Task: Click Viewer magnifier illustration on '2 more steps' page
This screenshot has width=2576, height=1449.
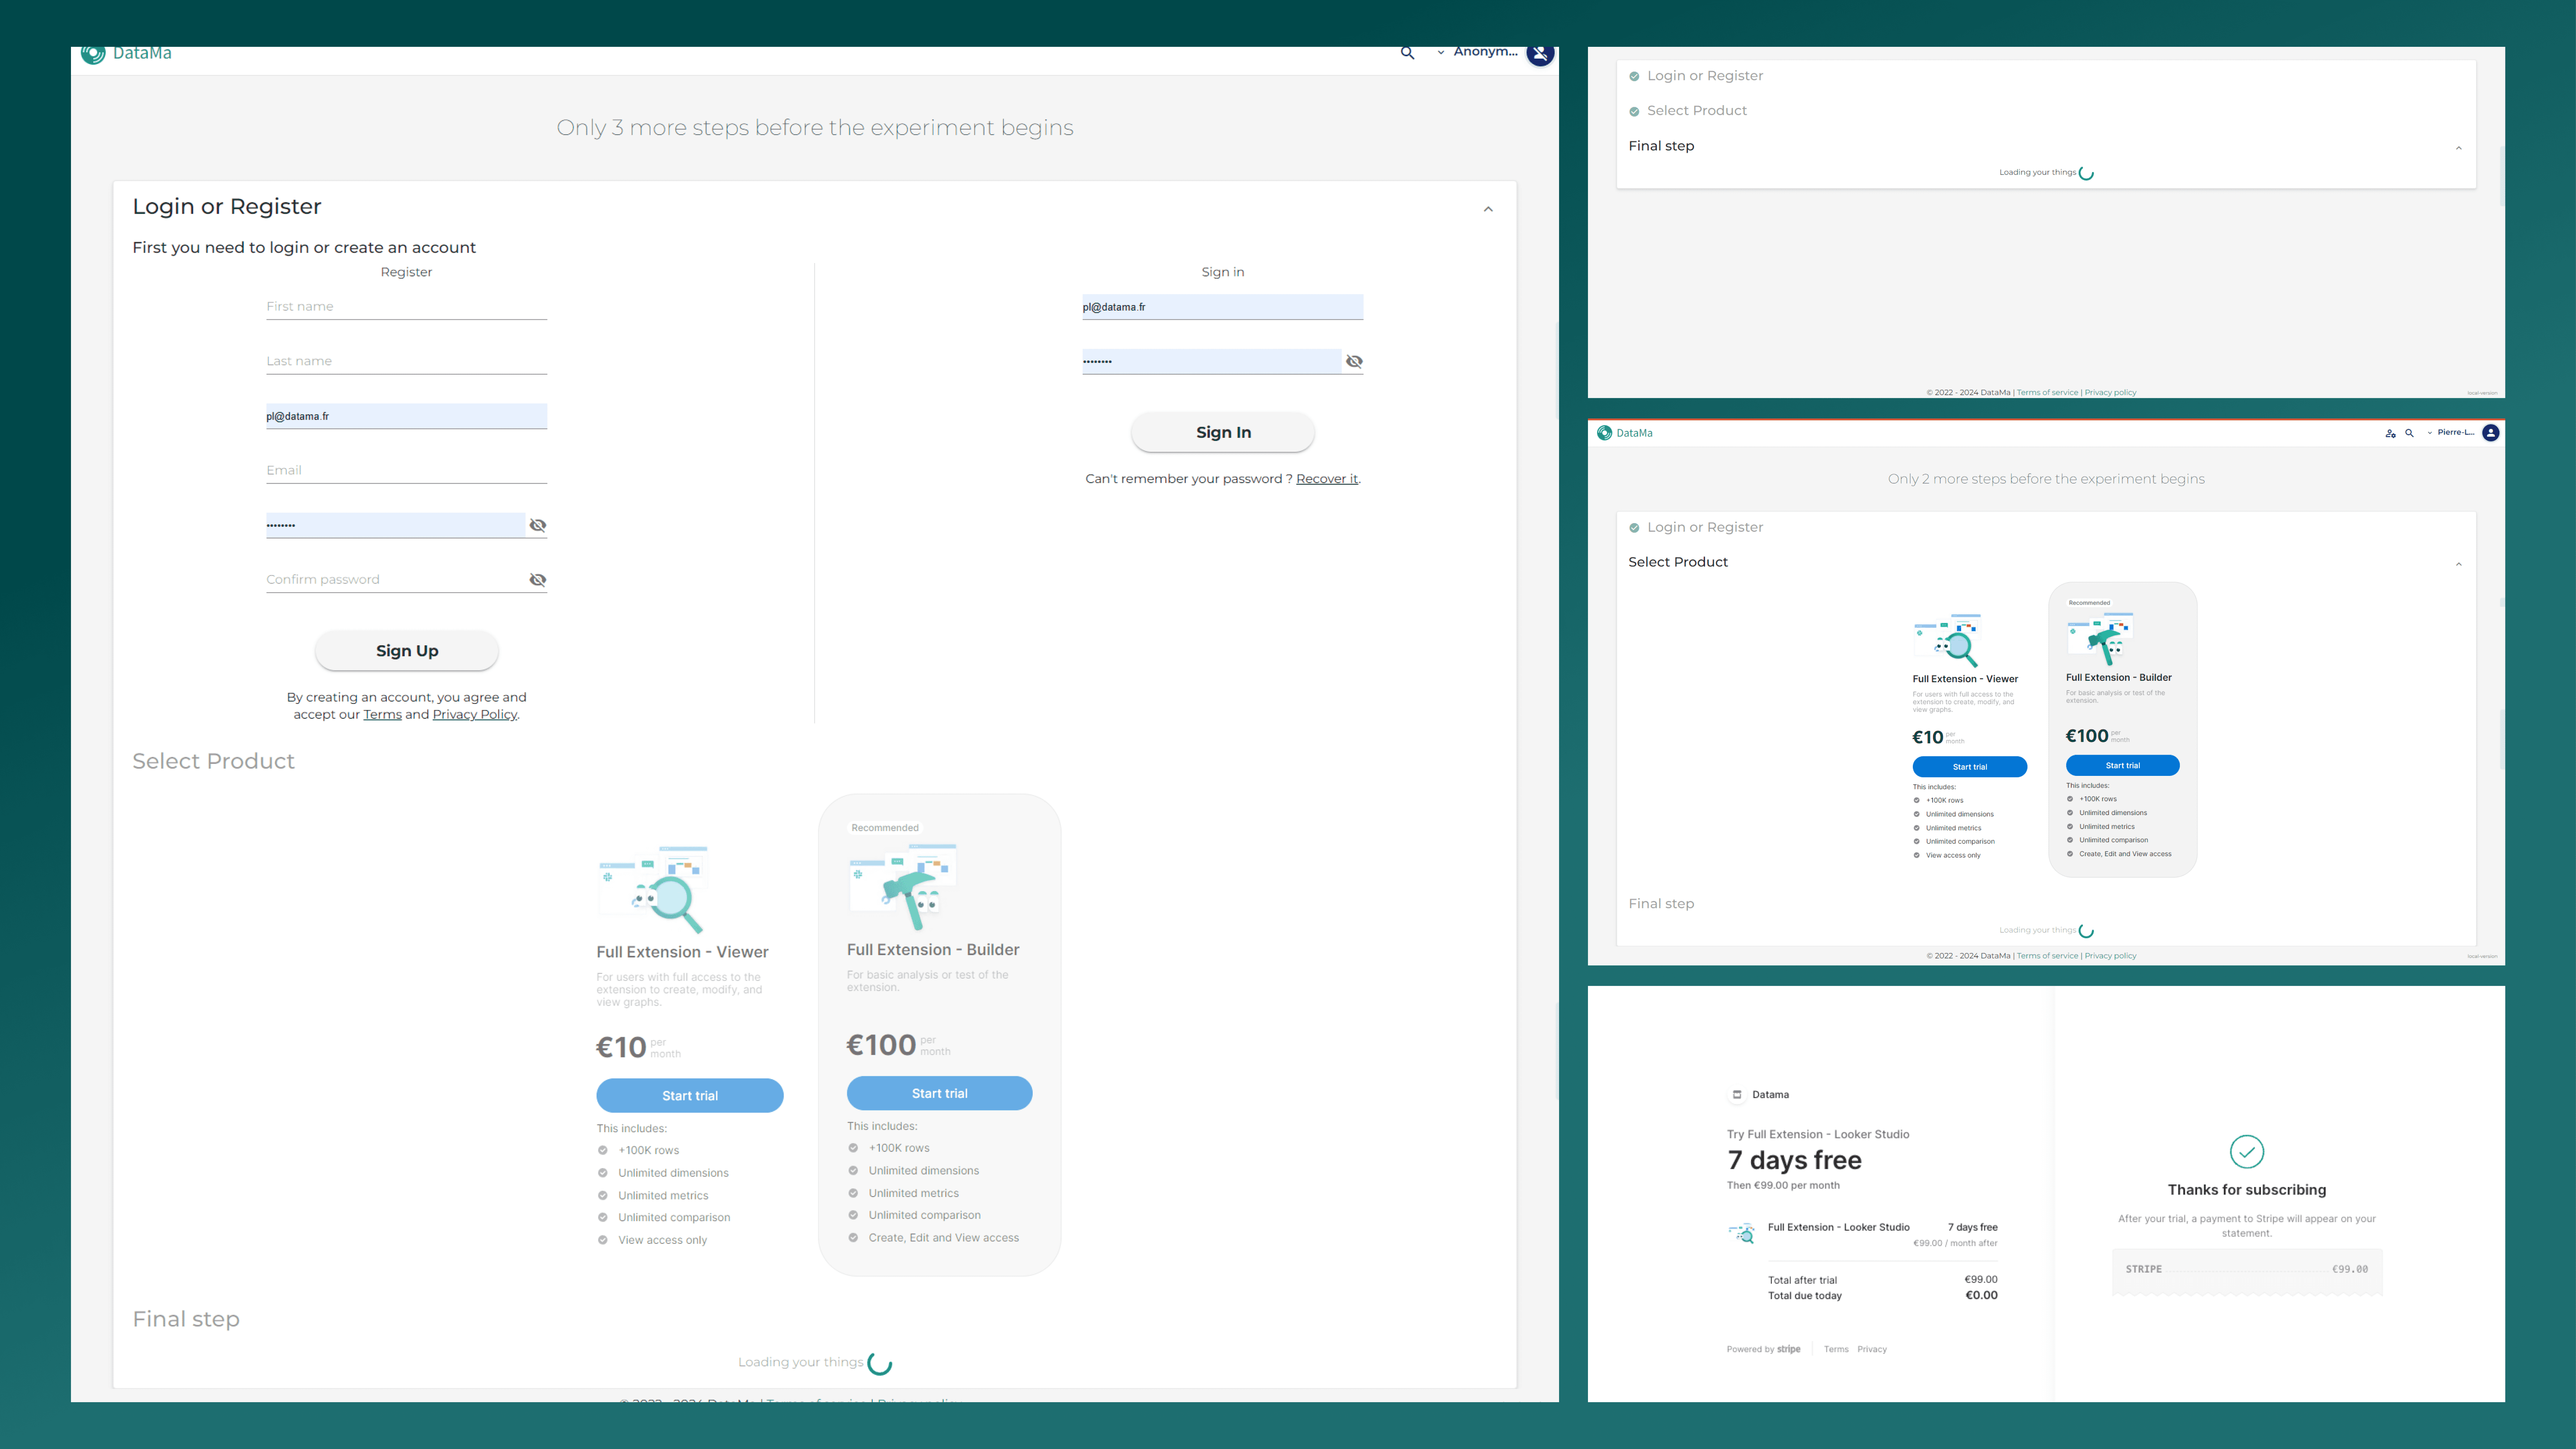Action: pos(1947,640)
